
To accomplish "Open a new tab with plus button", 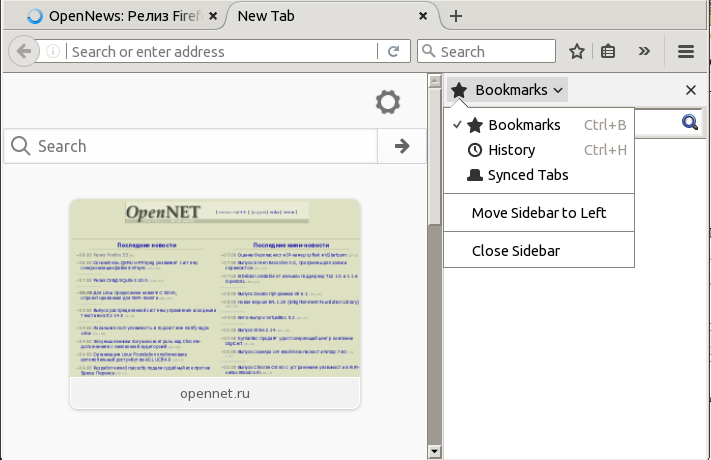I will click(456, 16).
